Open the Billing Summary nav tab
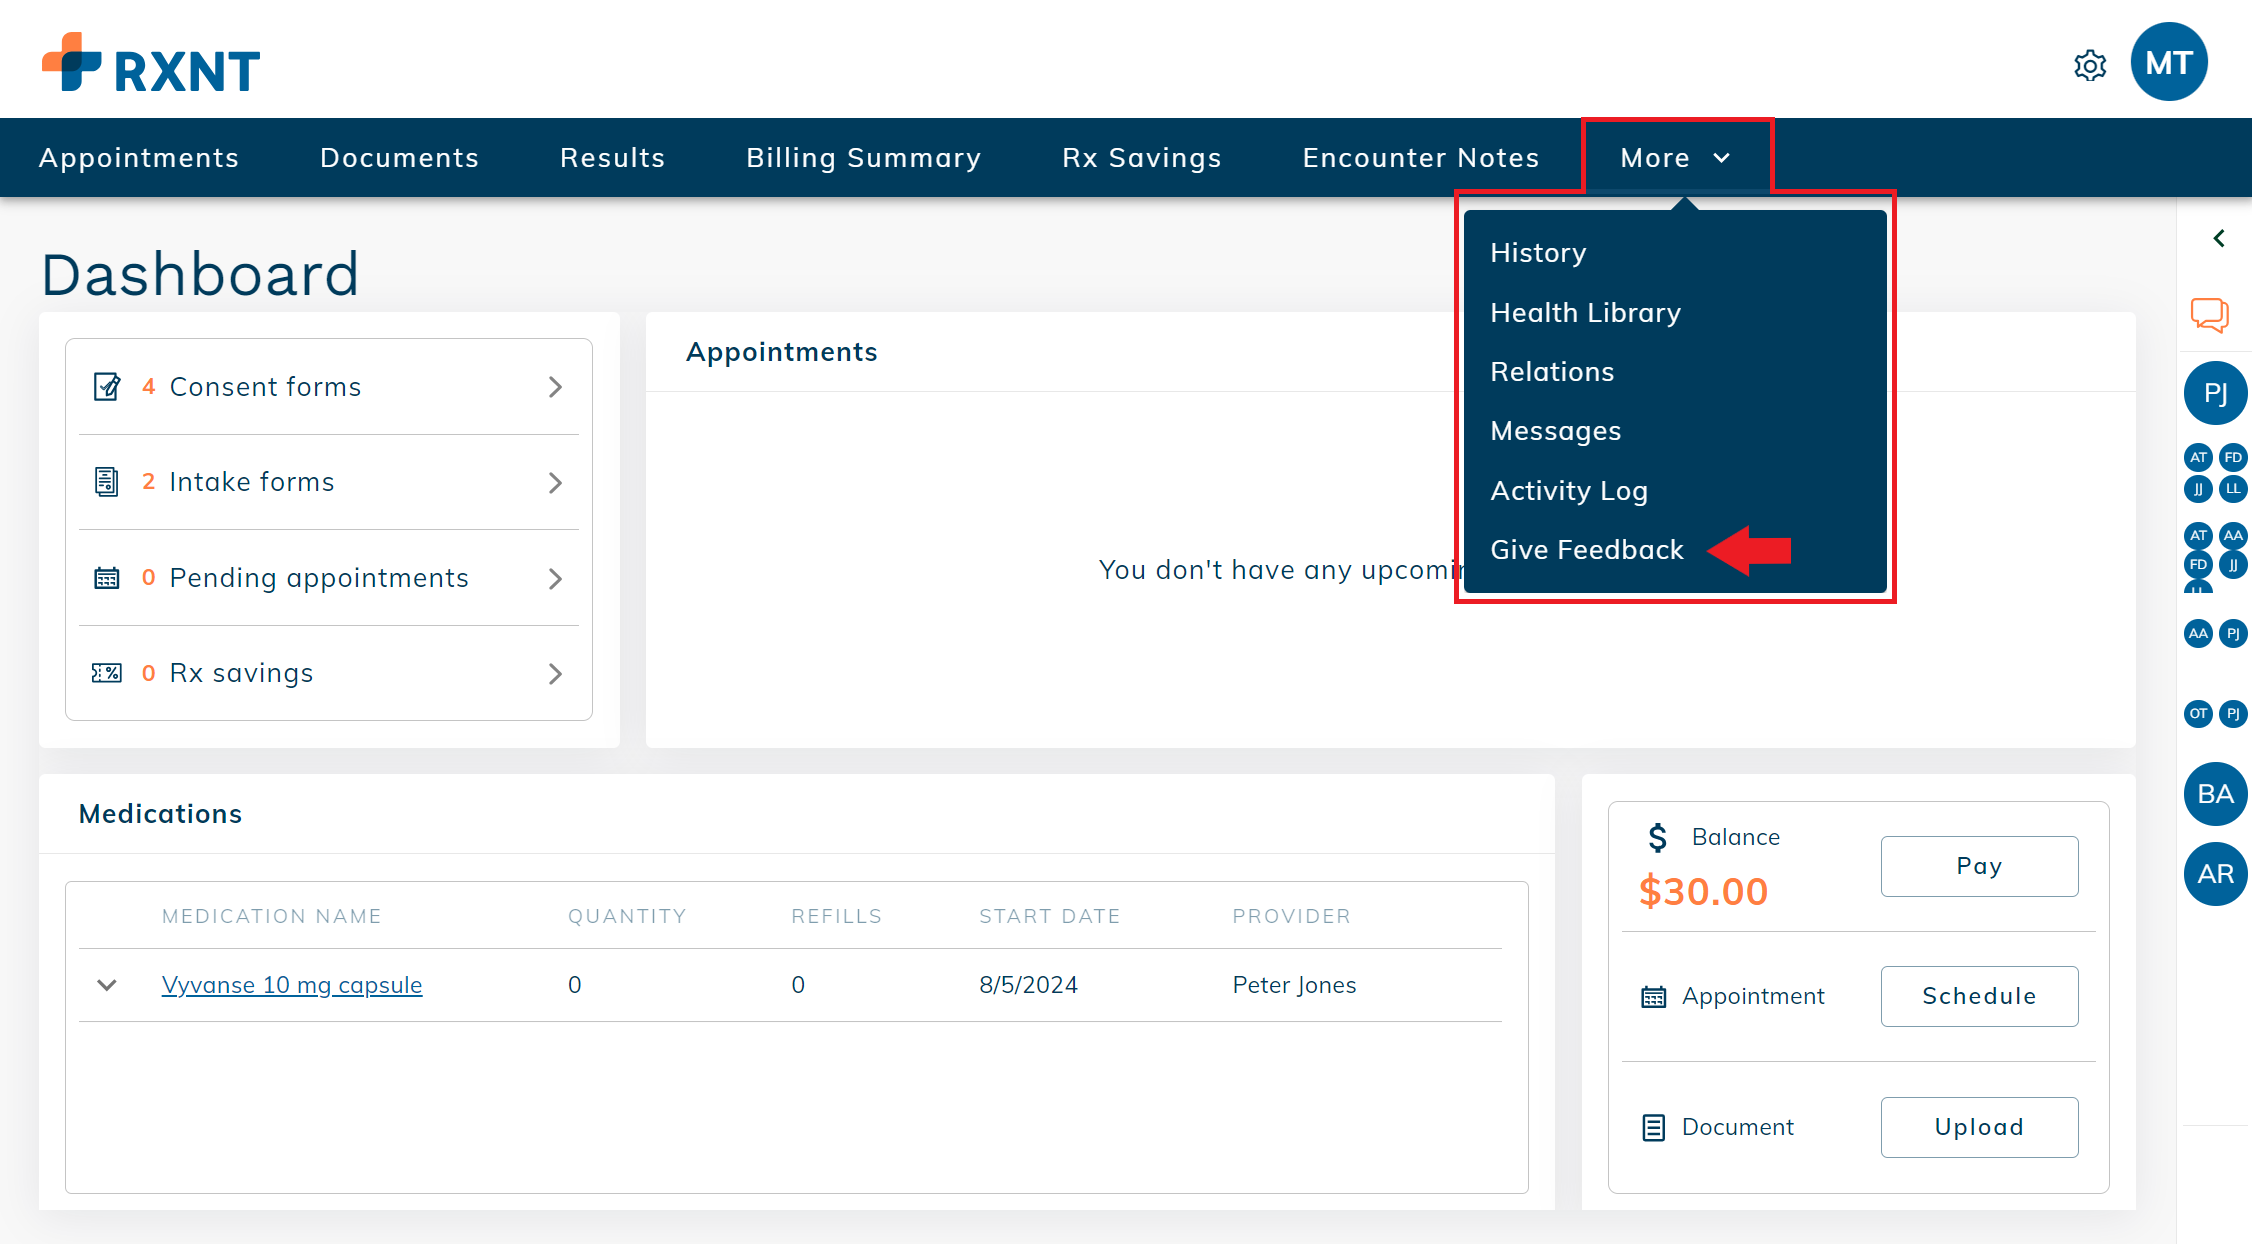Screen dimensions: 2252x1244 [x=864, y=157]
